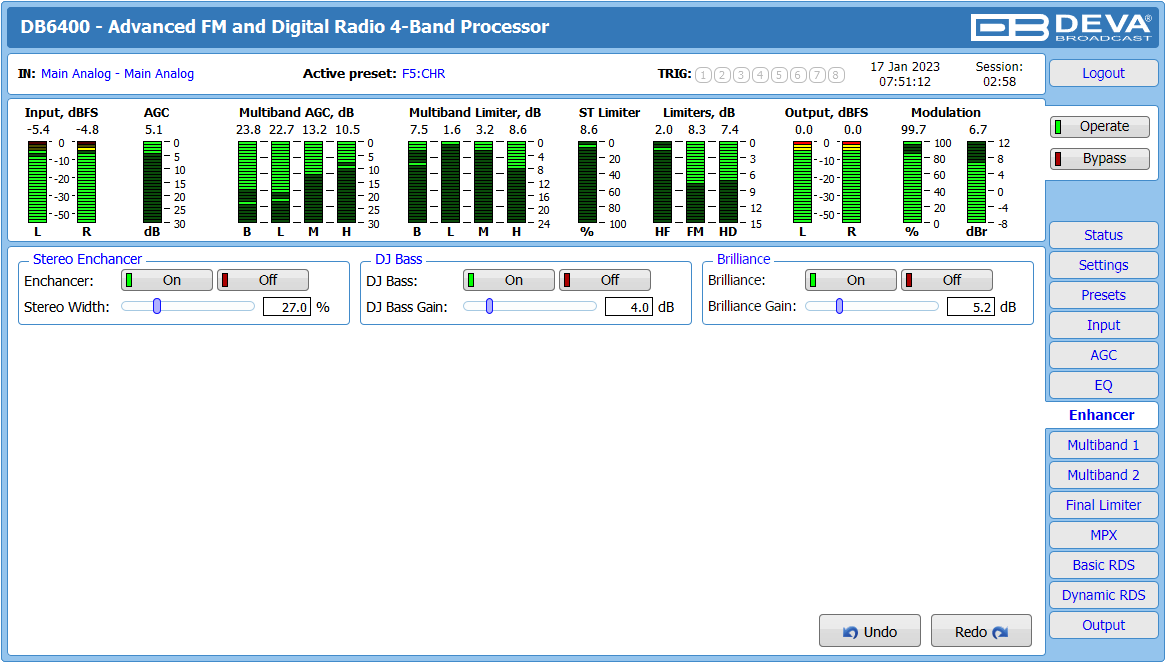Image resolution: width=1166 pixels, height=663 pixels.
Task: Open the Multiband 1 page
Action: coord(1104,445)
